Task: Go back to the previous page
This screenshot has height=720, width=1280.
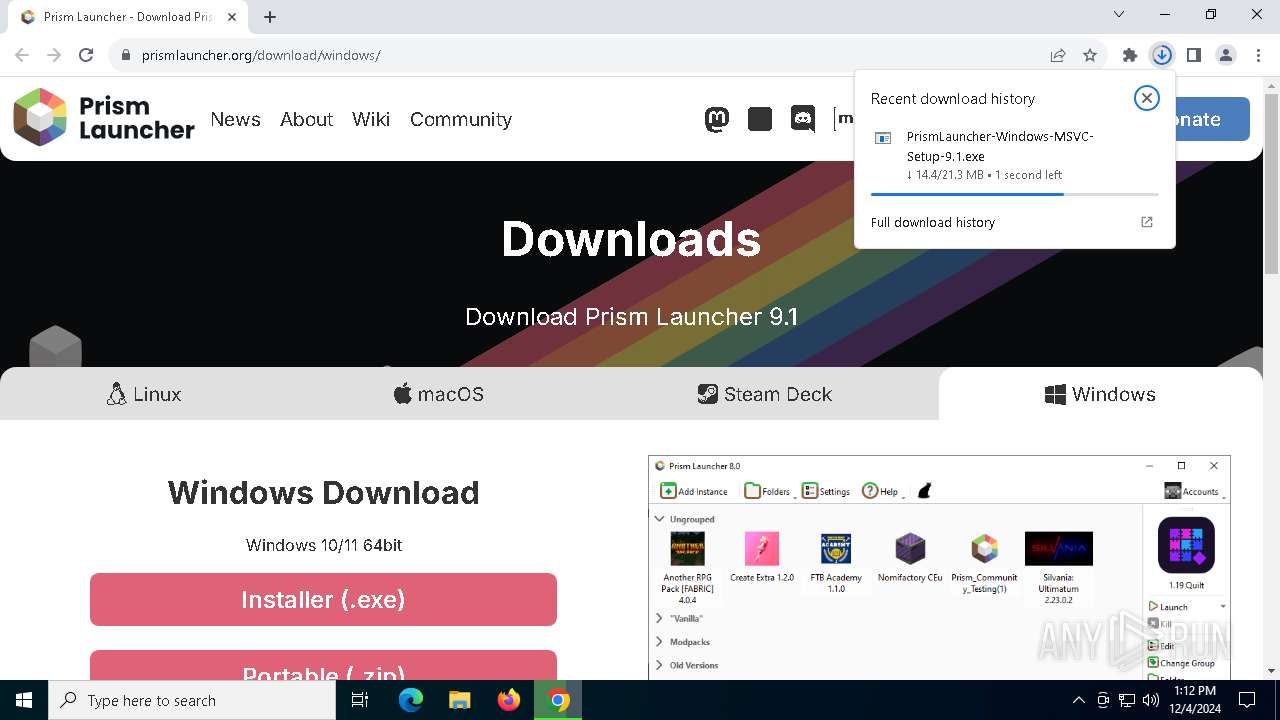Action: coord(22,55)
